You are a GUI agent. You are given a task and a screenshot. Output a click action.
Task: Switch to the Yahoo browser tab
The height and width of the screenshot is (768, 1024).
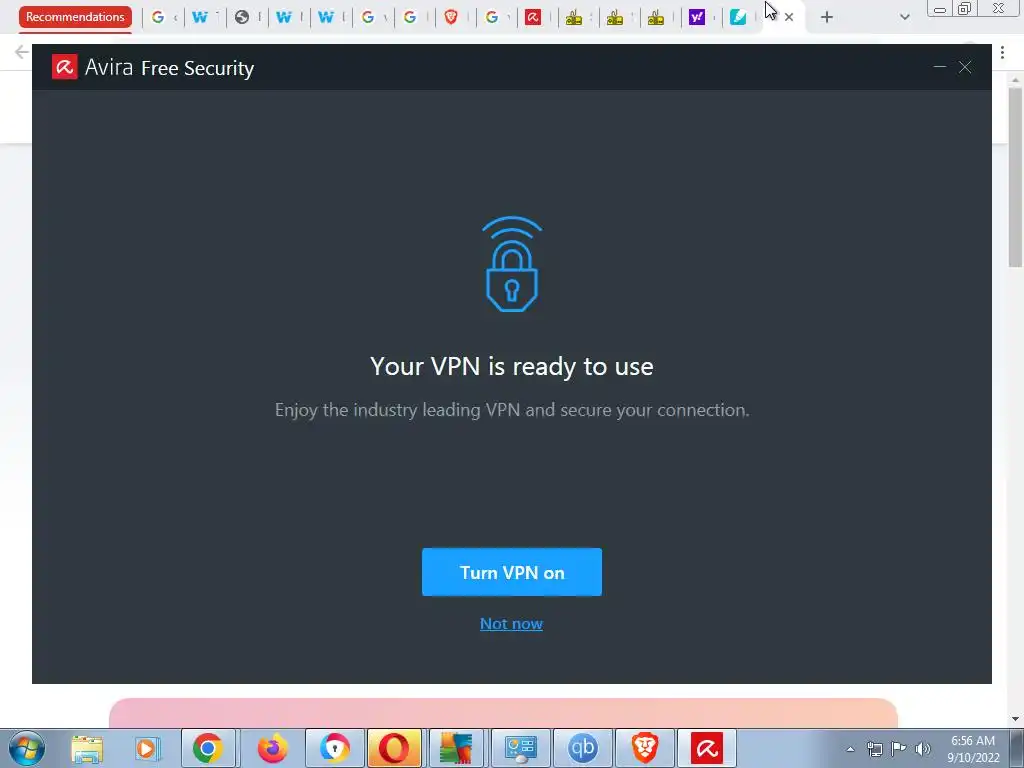697,17
